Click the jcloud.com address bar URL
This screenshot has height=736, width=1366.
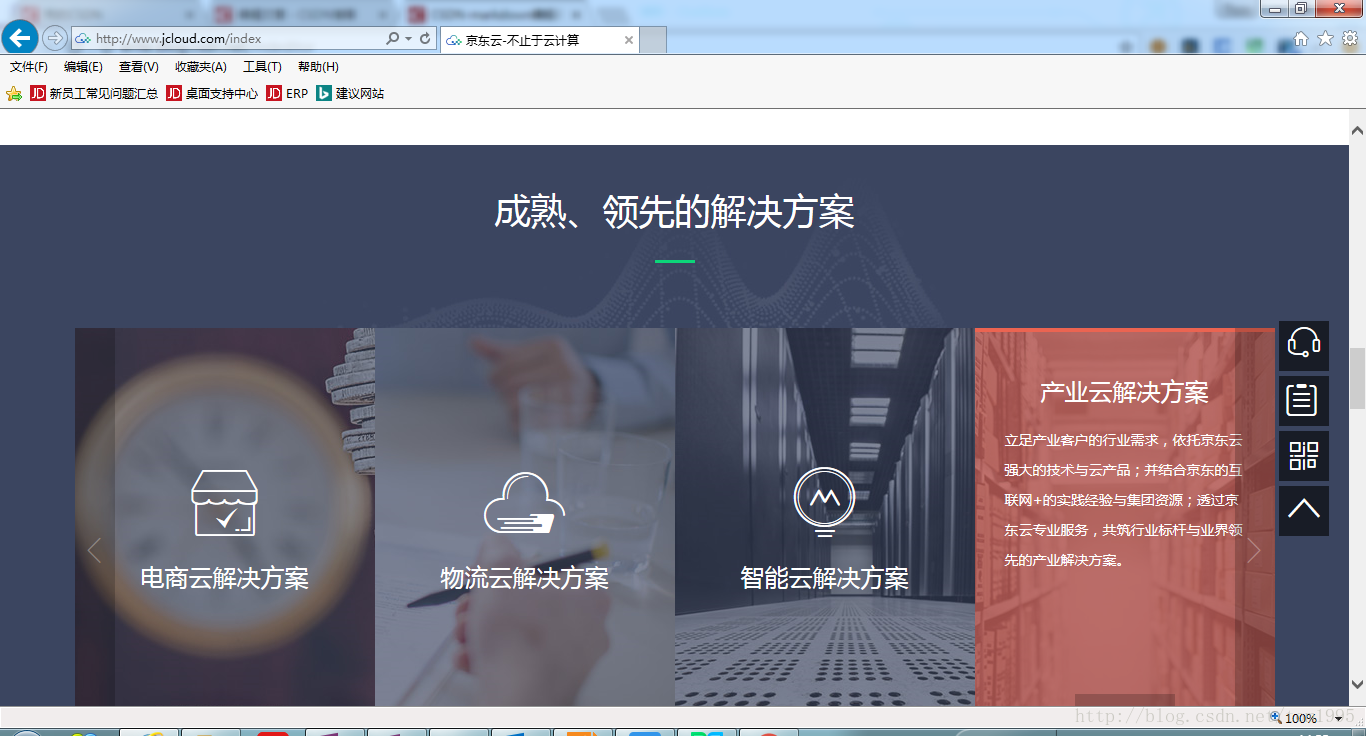click(x=179, y=39)
